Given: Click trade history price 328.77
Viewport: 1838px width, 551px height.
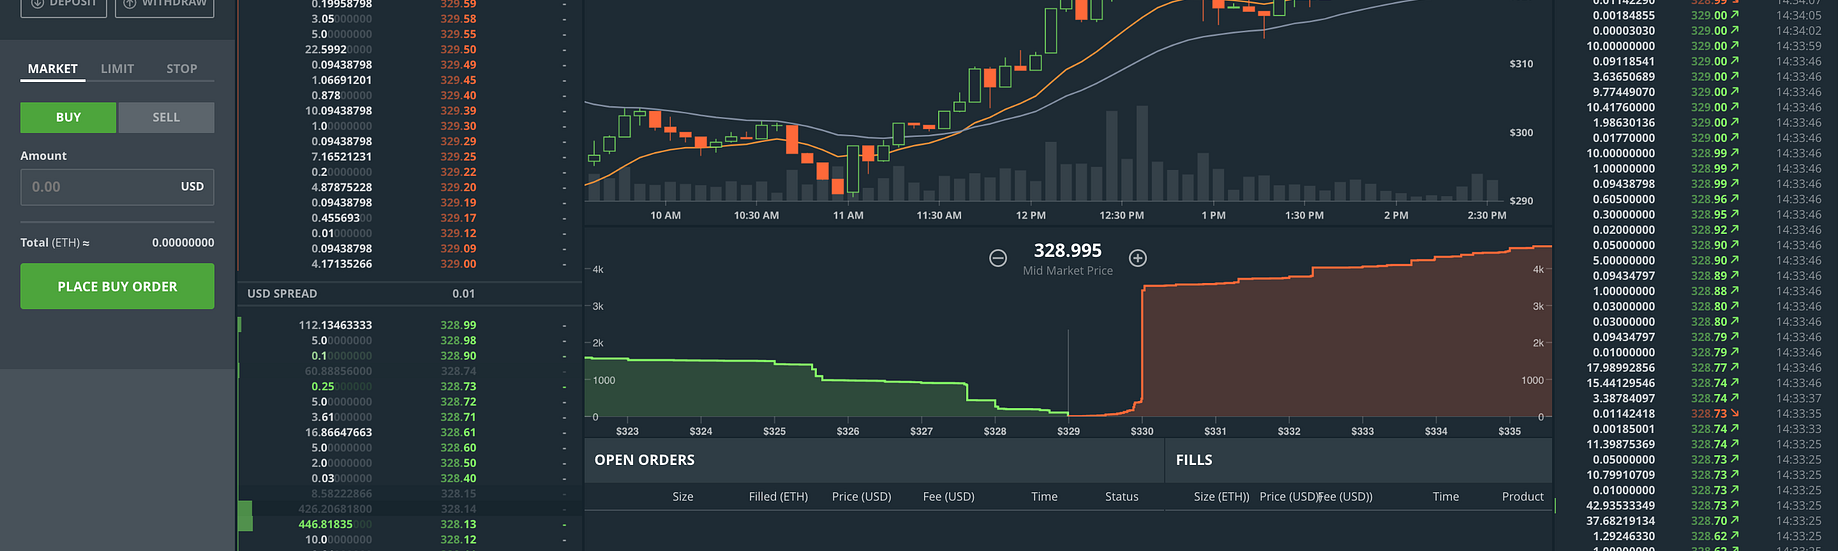Looking at the screenshot, I should point(1709,368).
